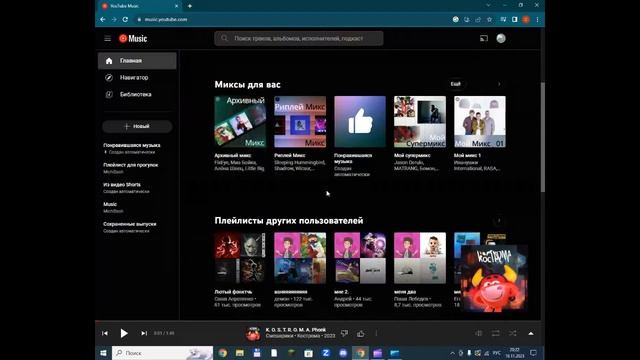Close the YouTube Music browser tab
The image size is (640, 360).
[176, 6]
